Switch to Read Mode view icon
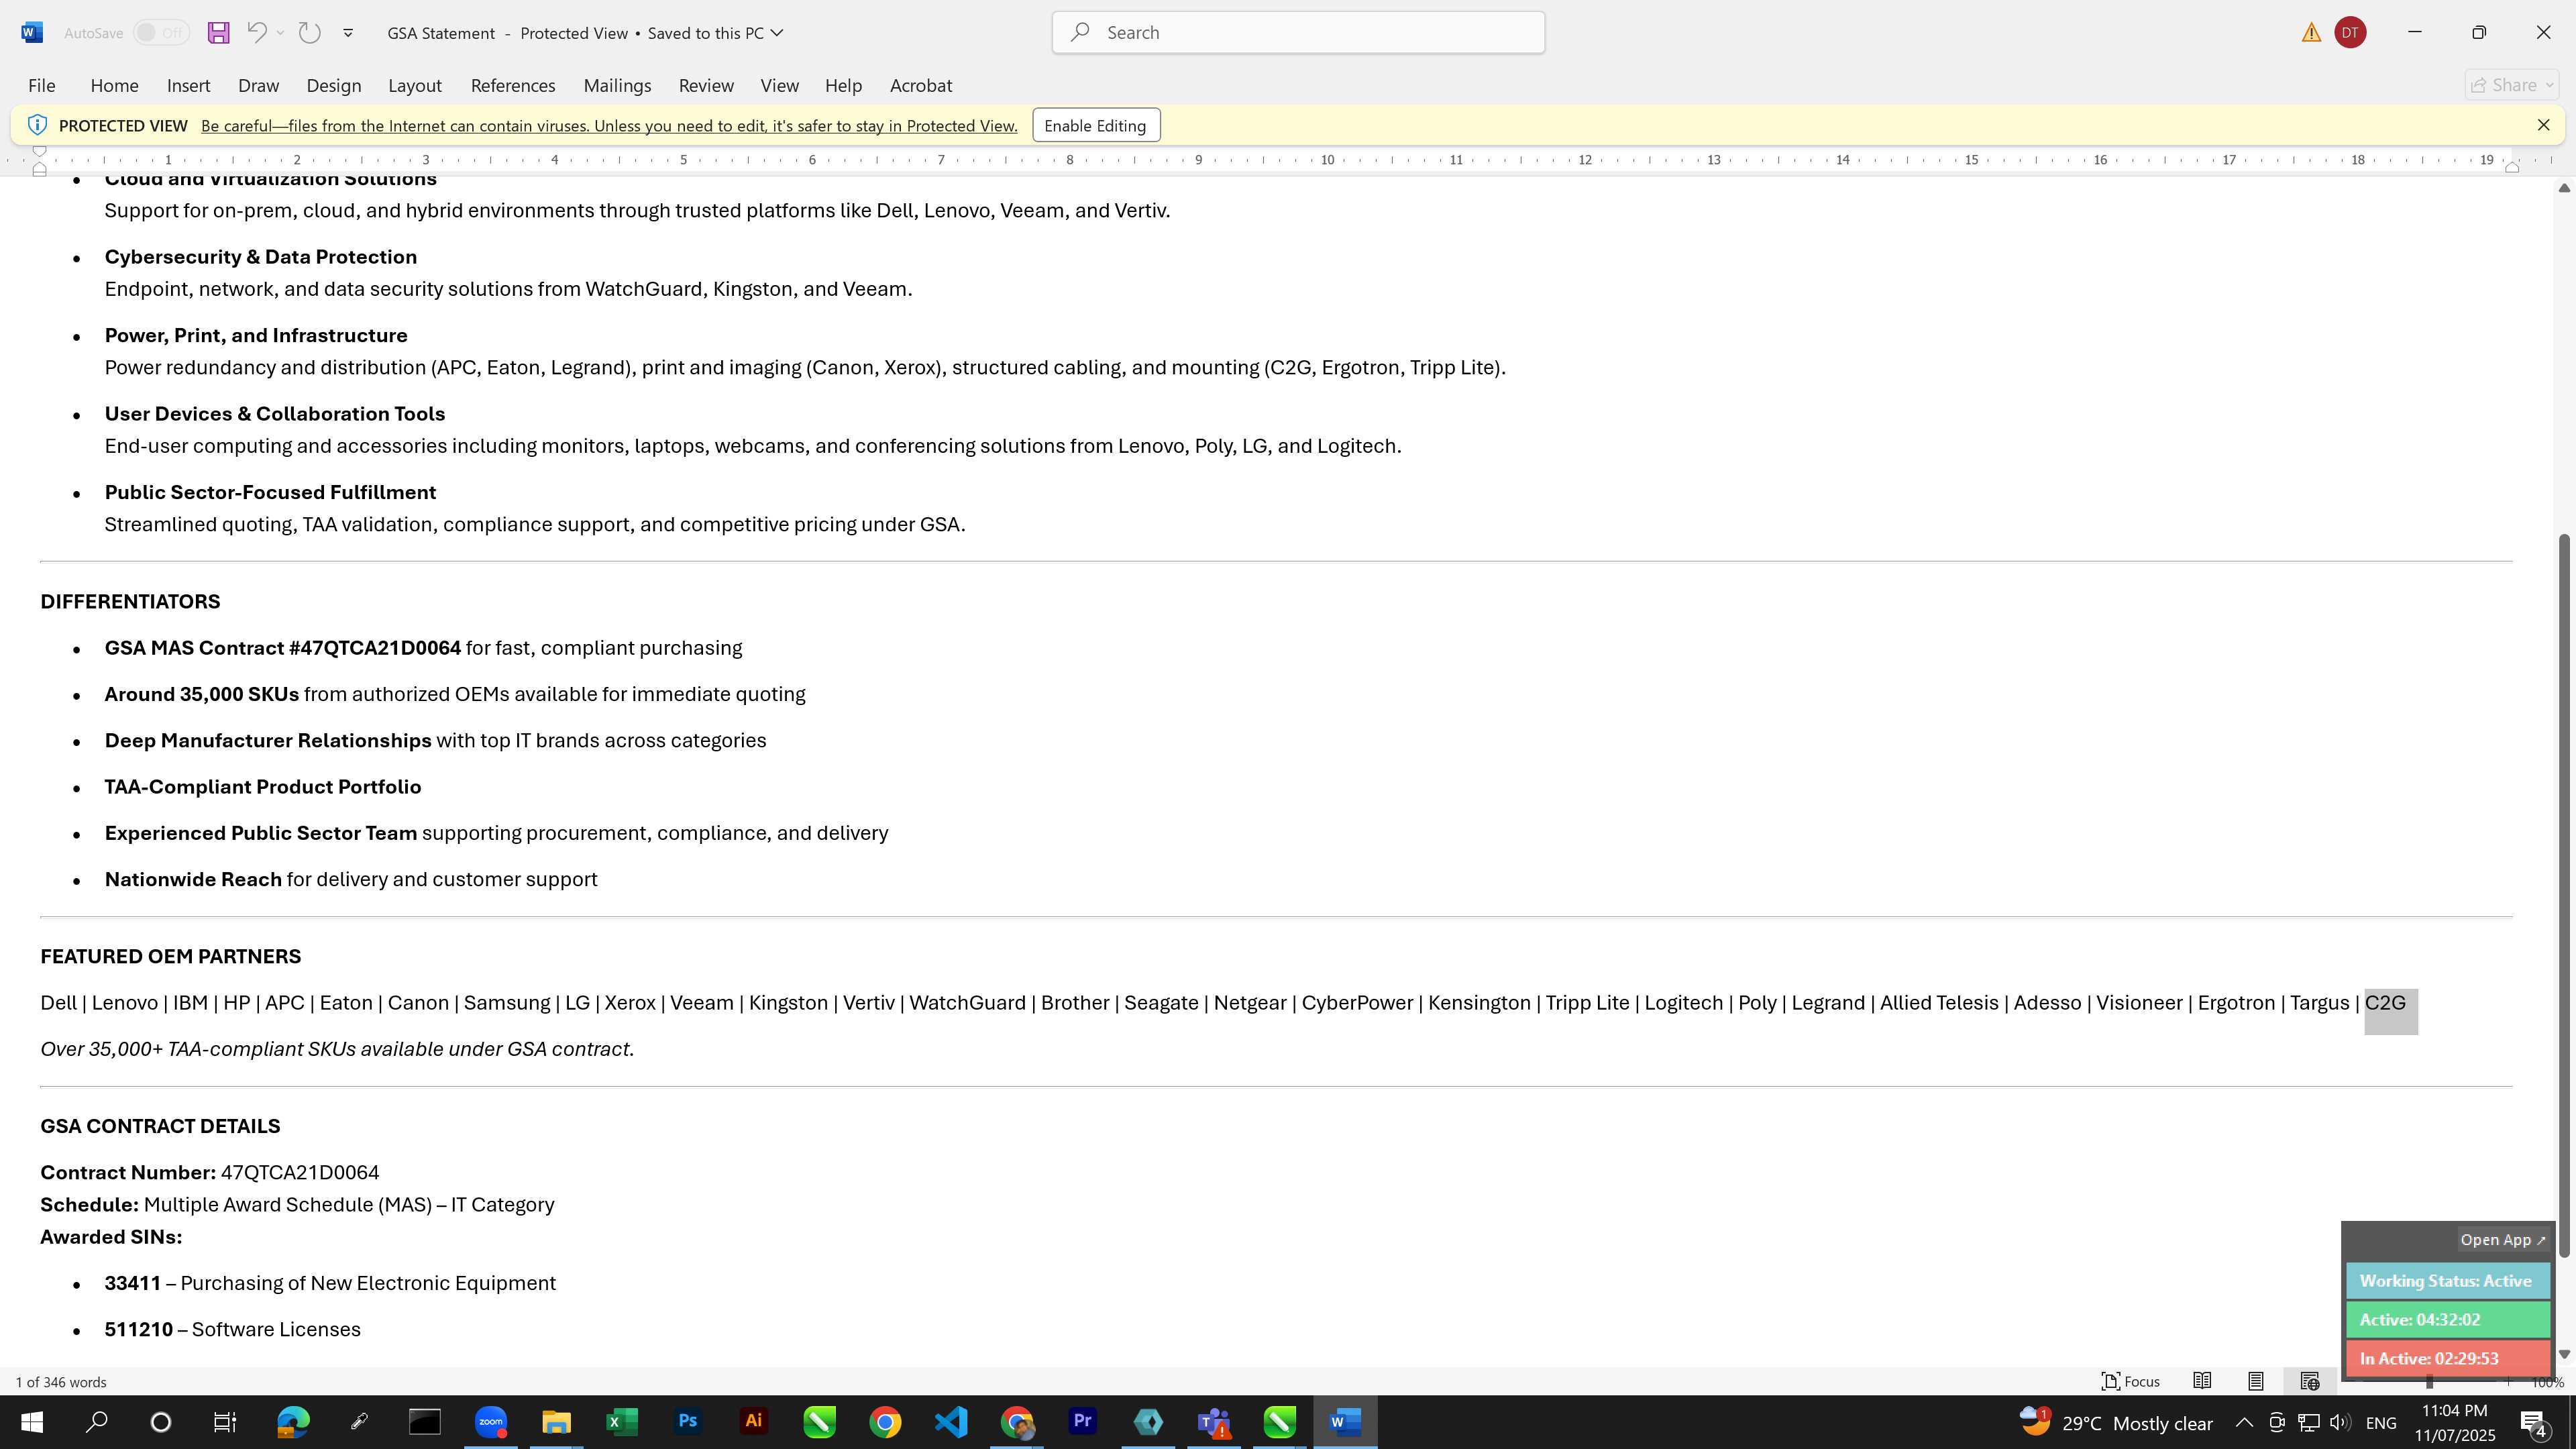The width and height of the screenshot is (2576, 1449). tap(2202, 1381)
